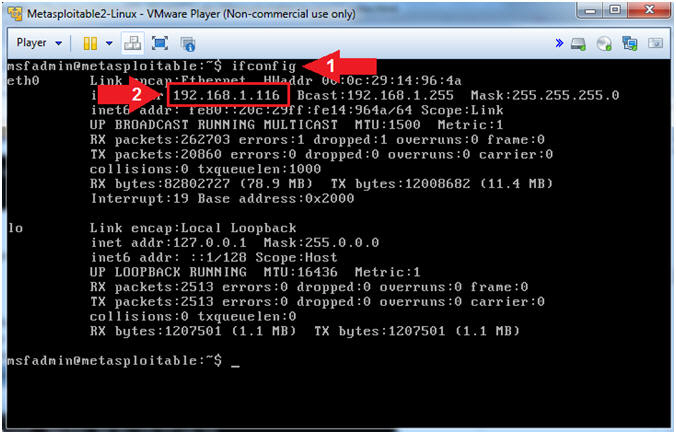Viewport: 676px width, 434px height.
Task: Open the network adapter device icon
Action: coord(630,43)
